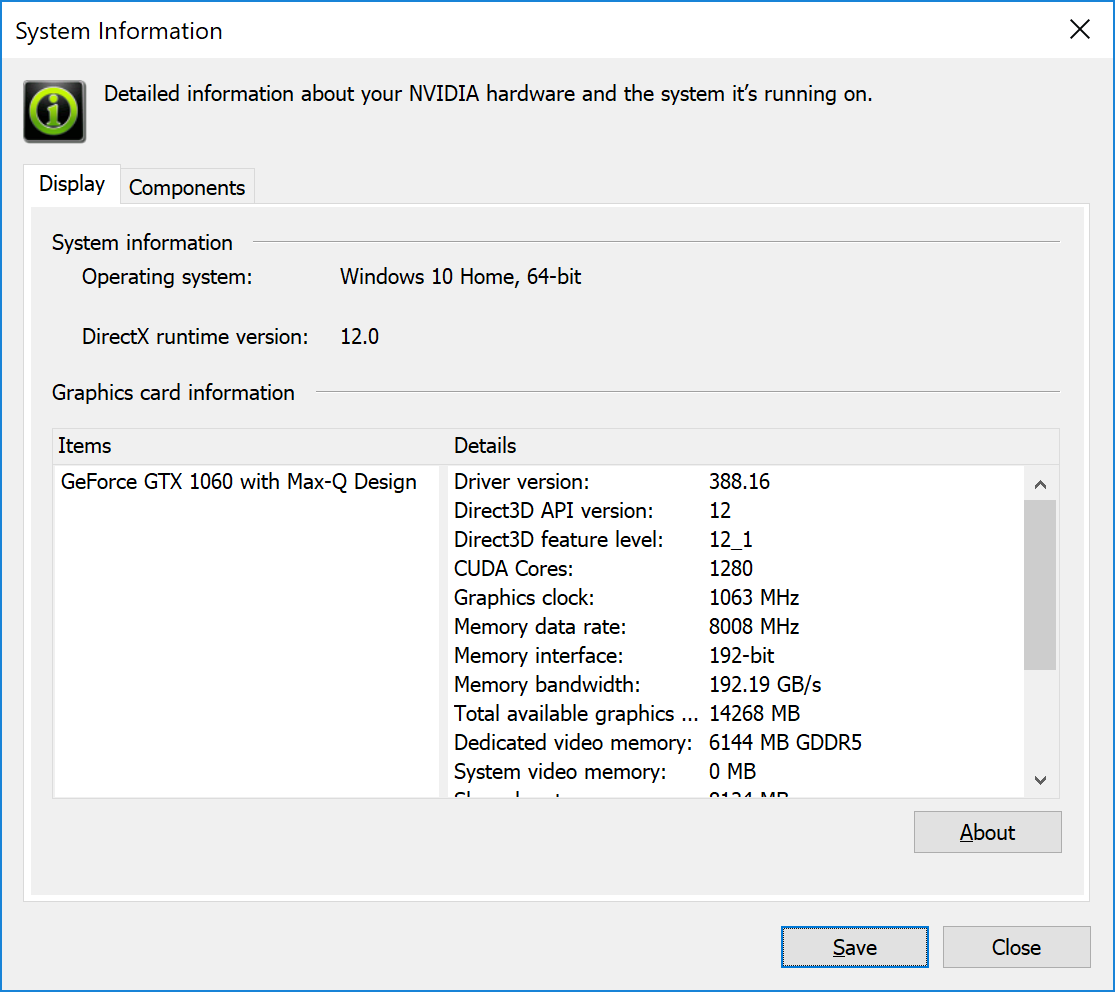
Task: Click the 1063 MHz graphics clock value
Action: [x=754, y=598]
